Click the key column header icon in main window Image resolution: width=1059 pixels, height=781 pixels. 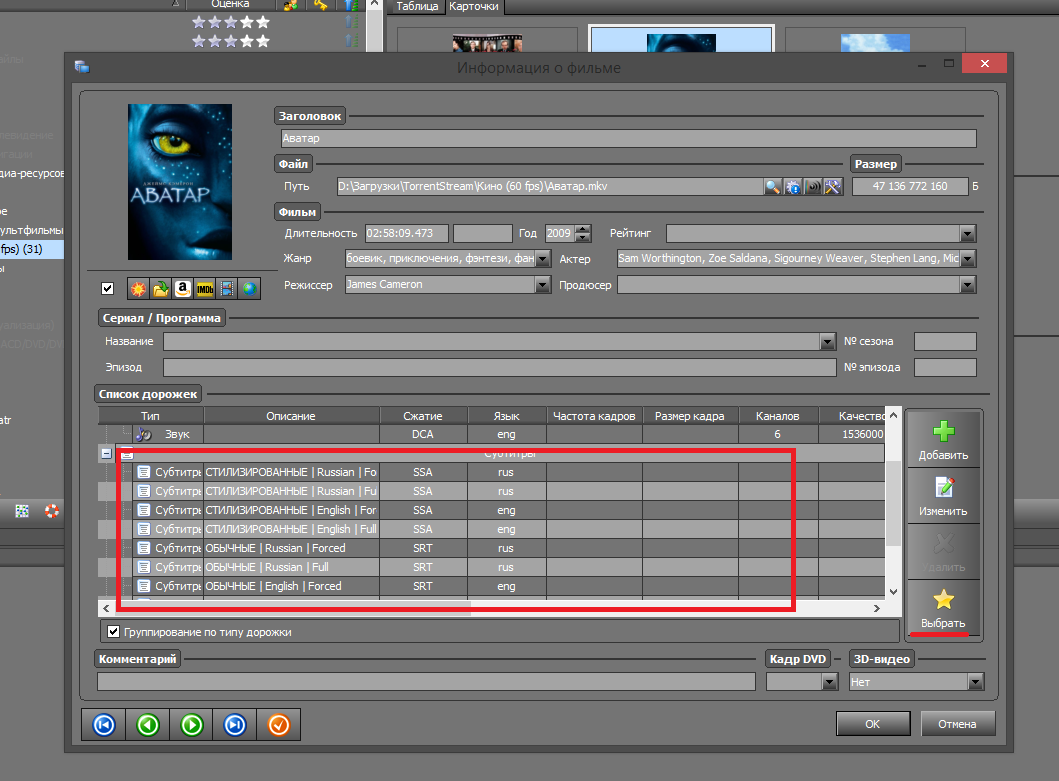[321, 5]
